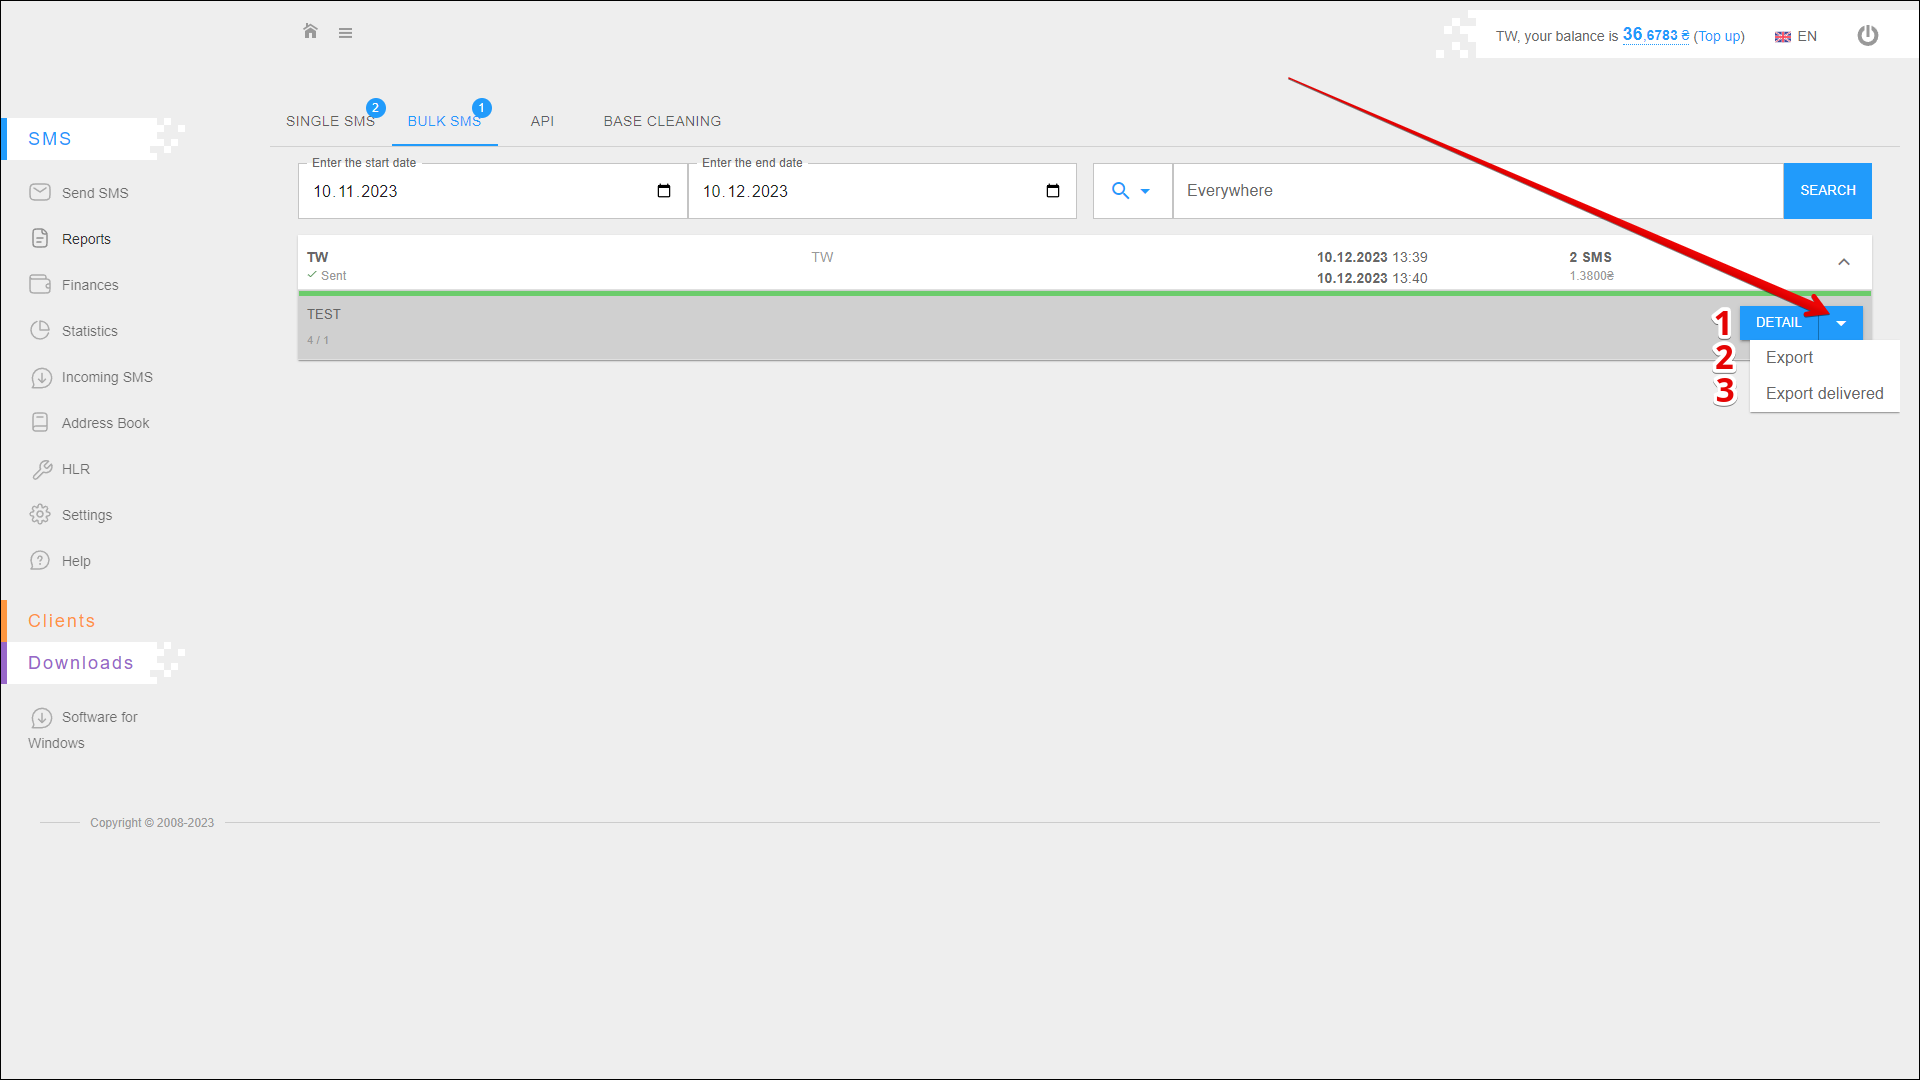Open Send SMS from sidebar
The width and height of the screenshot is (1920, 1080).
tap(94, 193)
